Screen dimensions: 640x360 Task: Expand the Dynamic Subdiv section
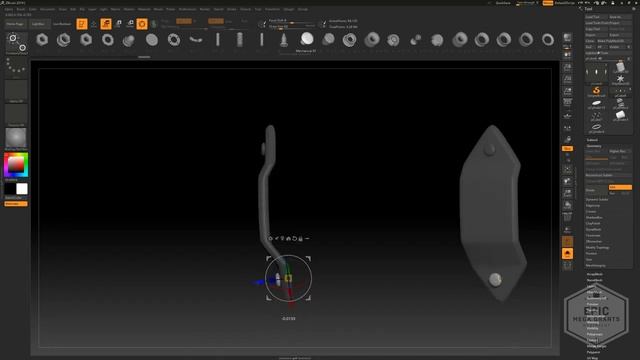[x=597, y=200]
